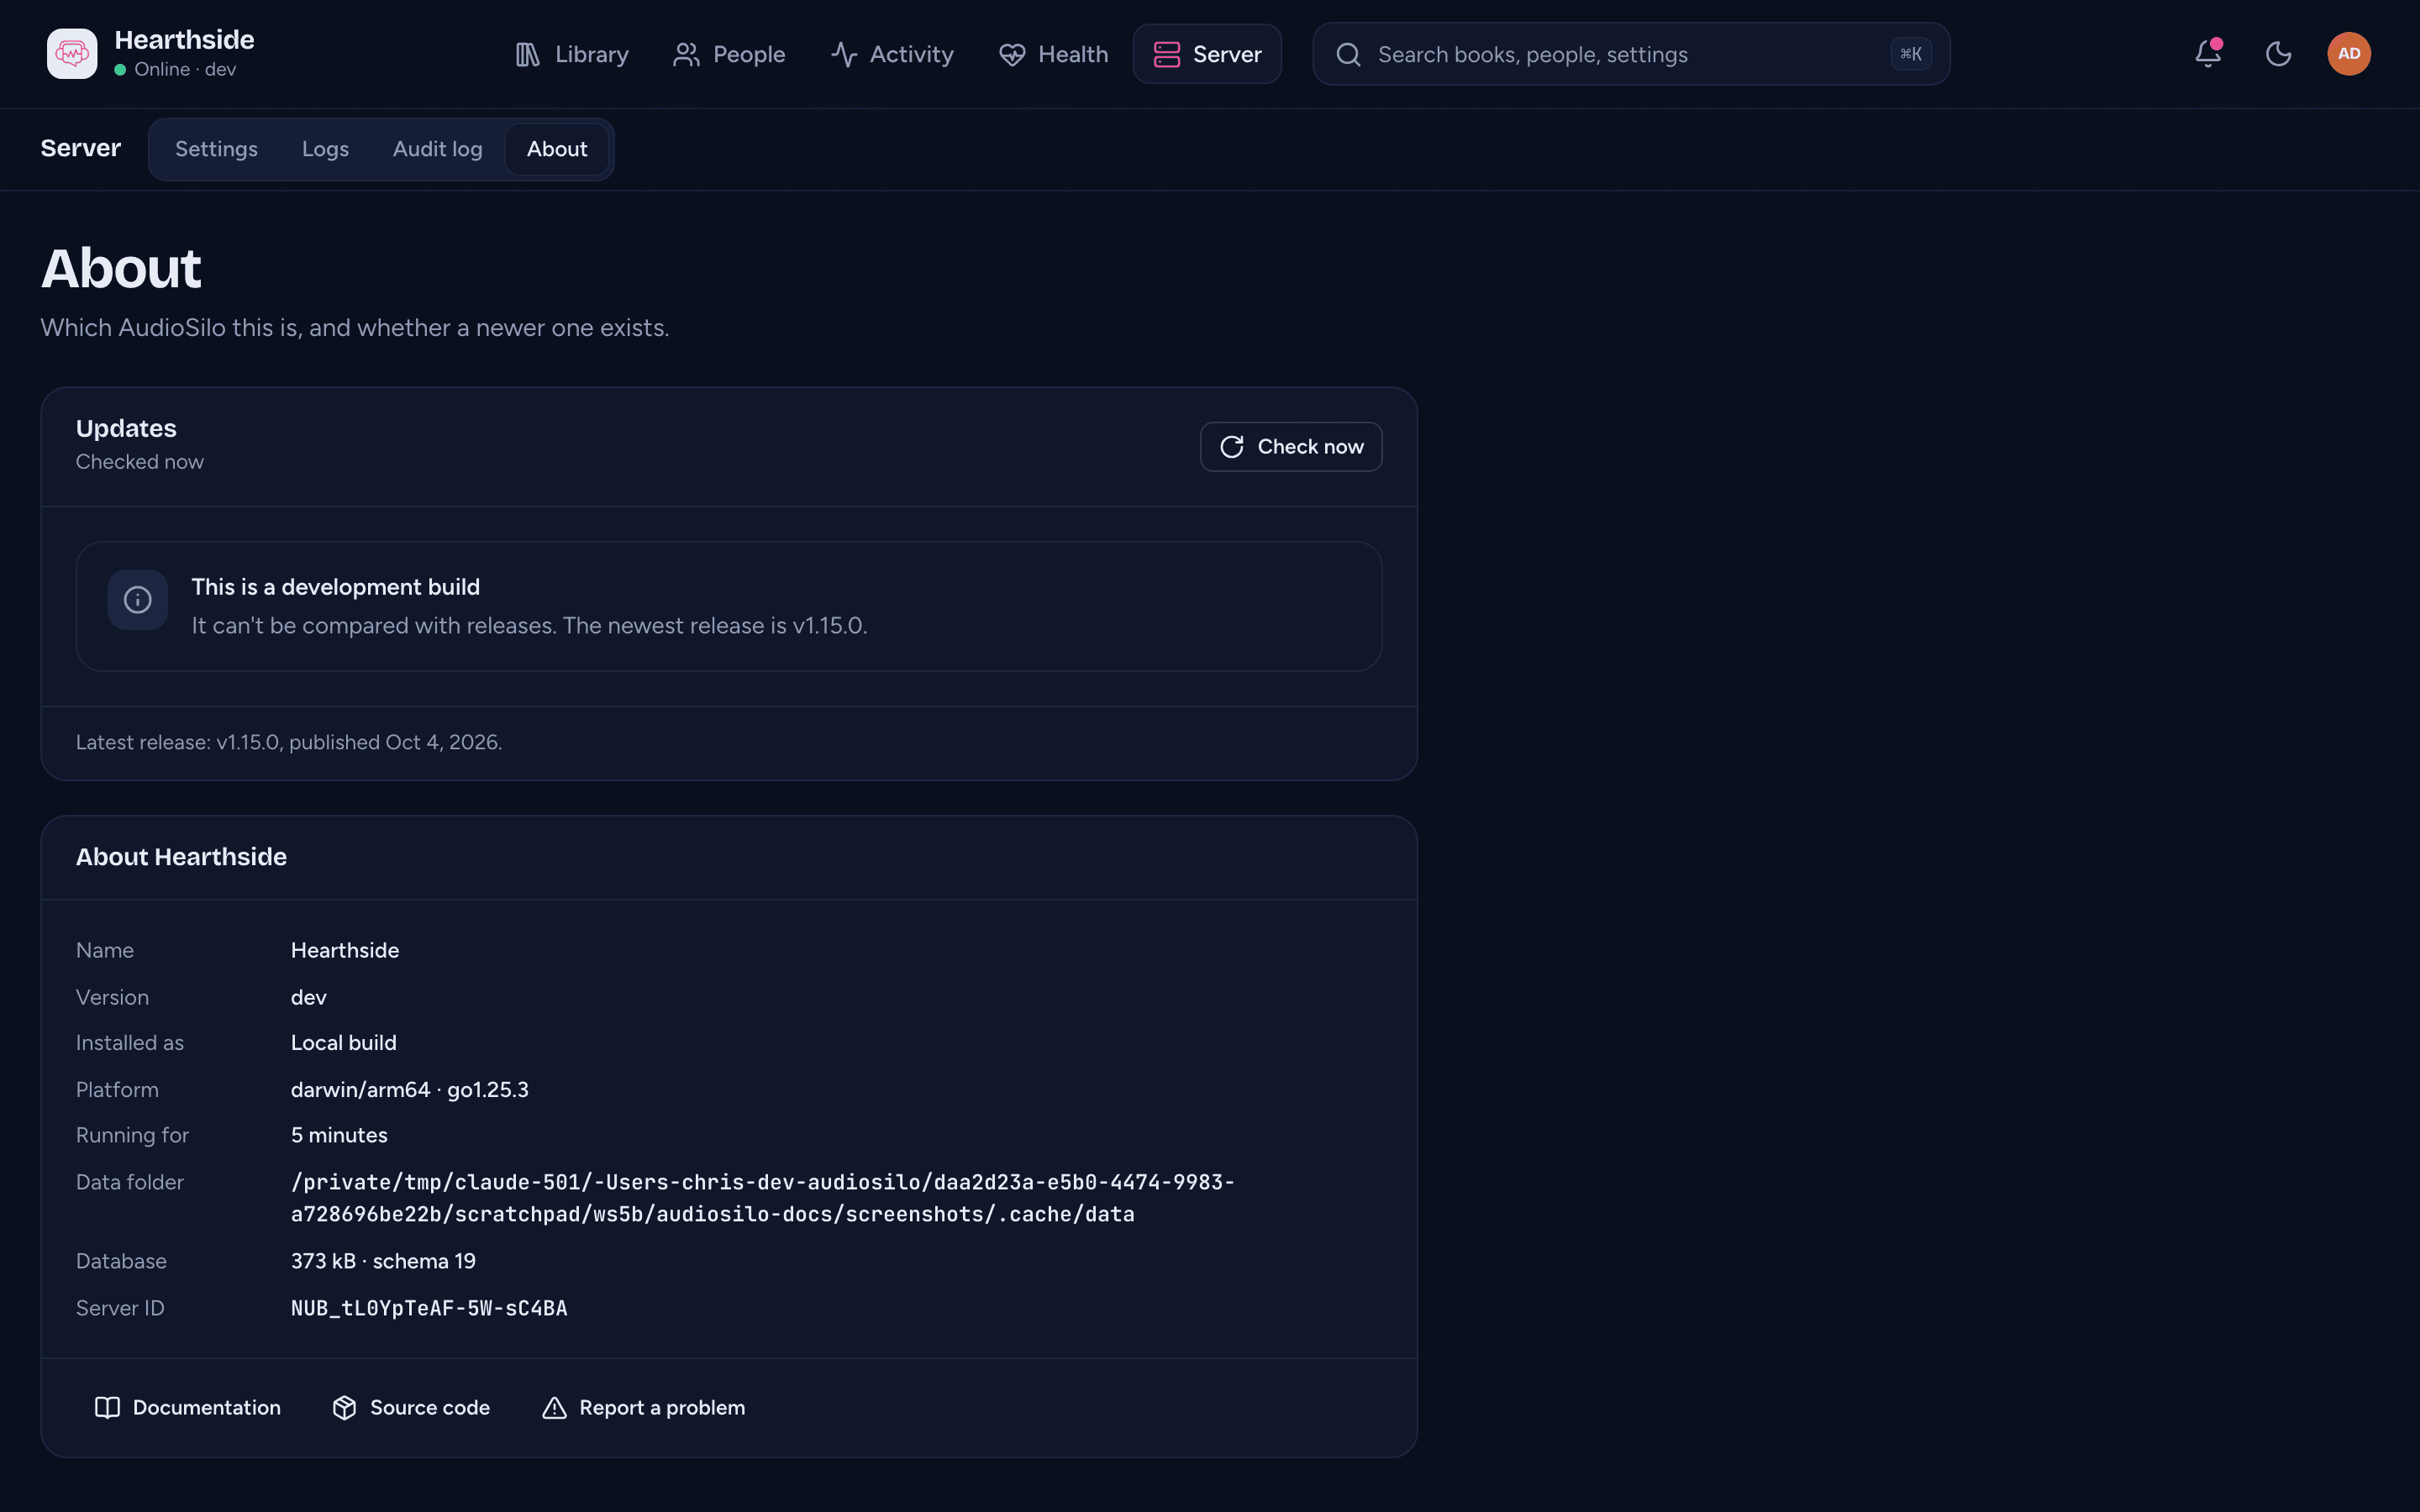Click the Source code package icon

[x=344, y=1408]
